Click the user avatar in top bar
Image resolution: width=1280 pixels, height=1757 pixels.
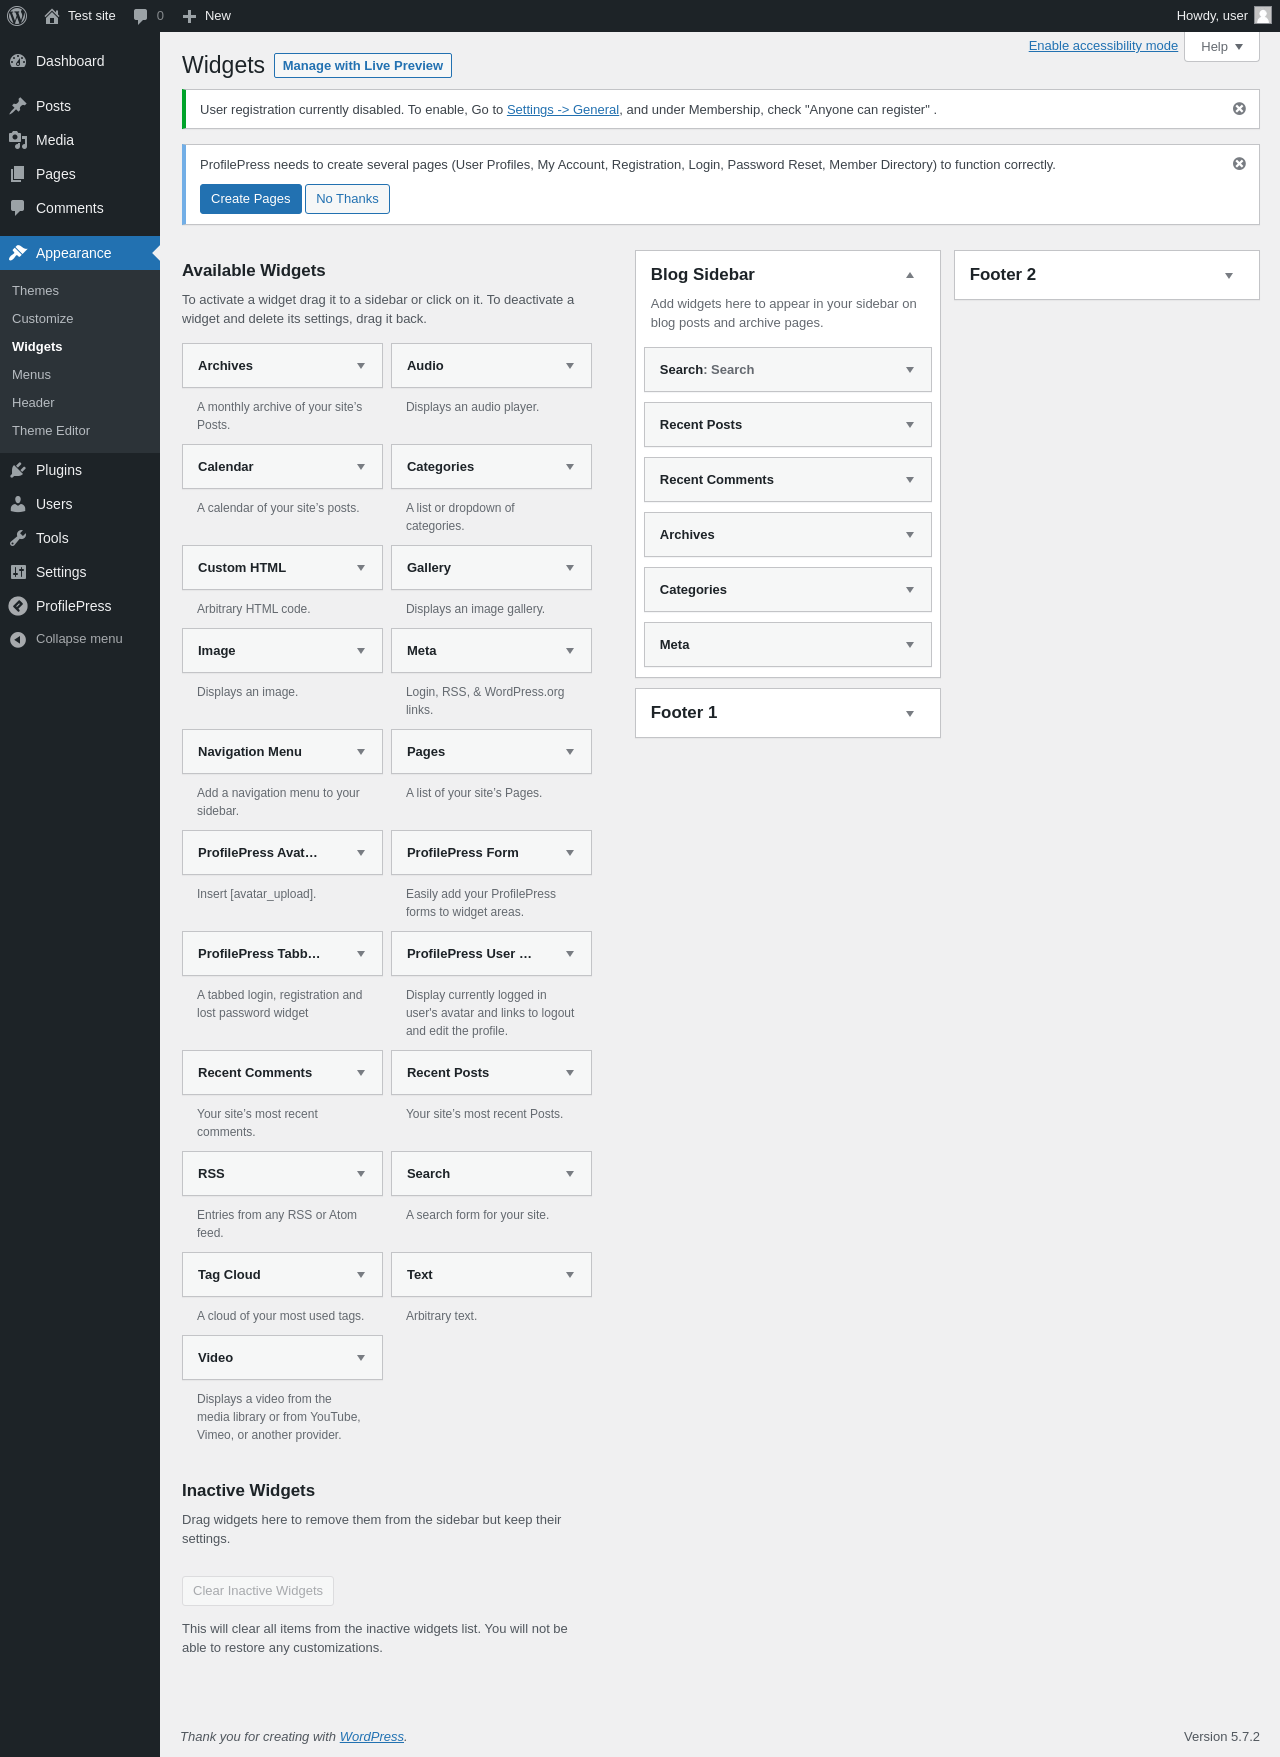click(1263, 15)
